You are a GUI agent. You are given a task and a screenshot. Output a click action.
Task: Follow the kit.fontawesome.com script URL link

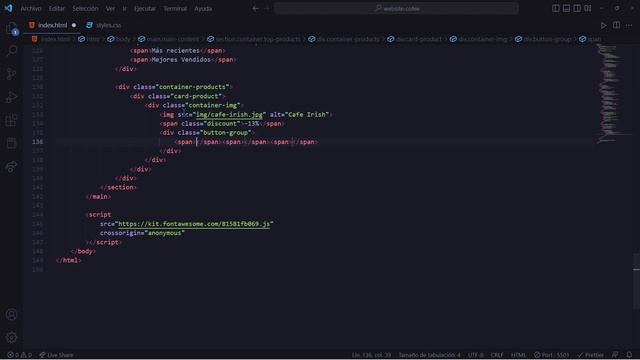(194, 224)
